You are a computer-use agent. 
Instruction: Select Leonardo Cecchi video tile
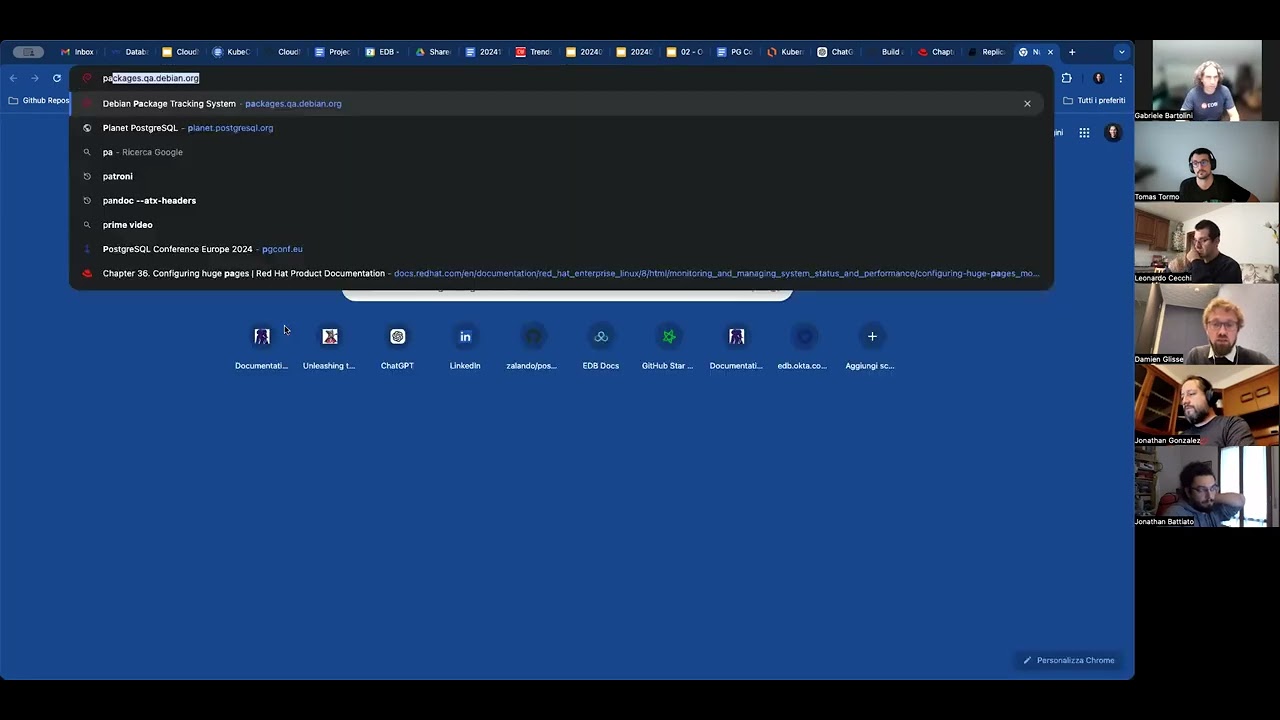pos(1206,243)
